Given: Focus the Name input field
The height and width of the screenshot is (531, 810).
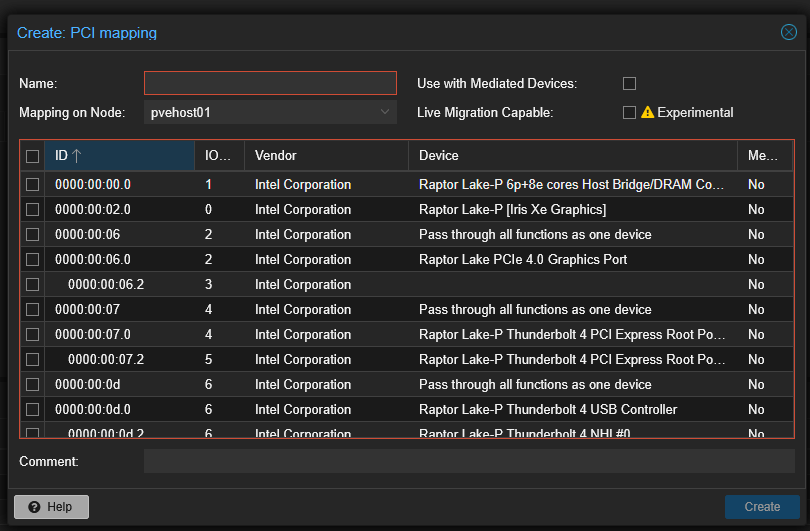Looking at the screenshot, I should tap(270, 83).
